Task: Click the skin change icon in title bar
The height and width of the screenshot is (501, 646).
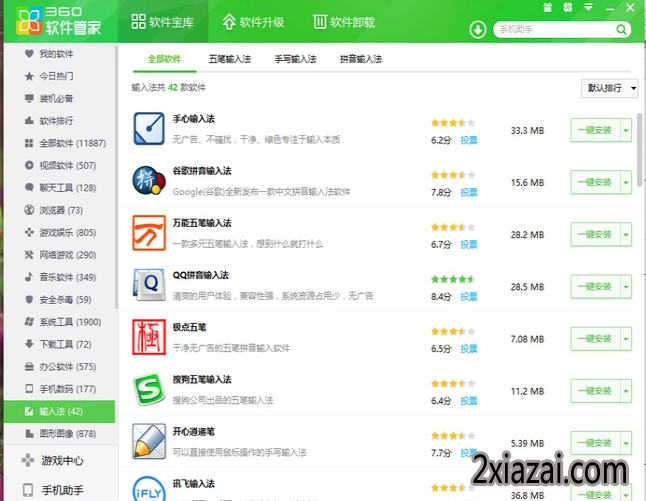Action: [568, 7]
